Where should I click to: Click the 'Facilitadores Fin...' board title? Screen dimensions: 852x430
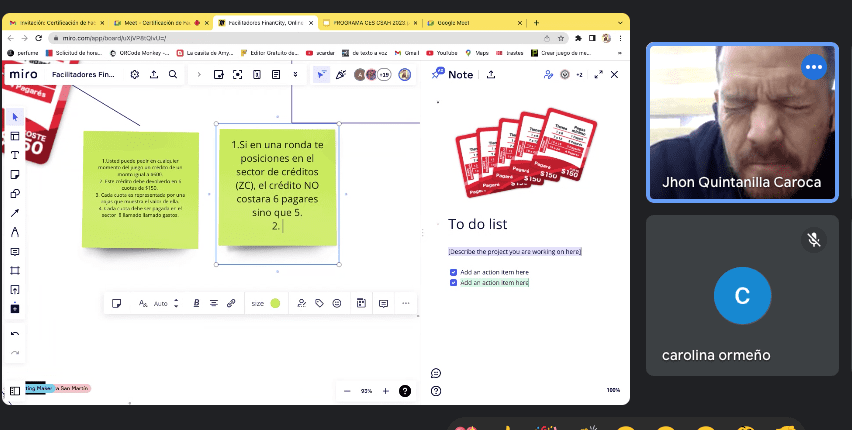(x=84, y=74)
